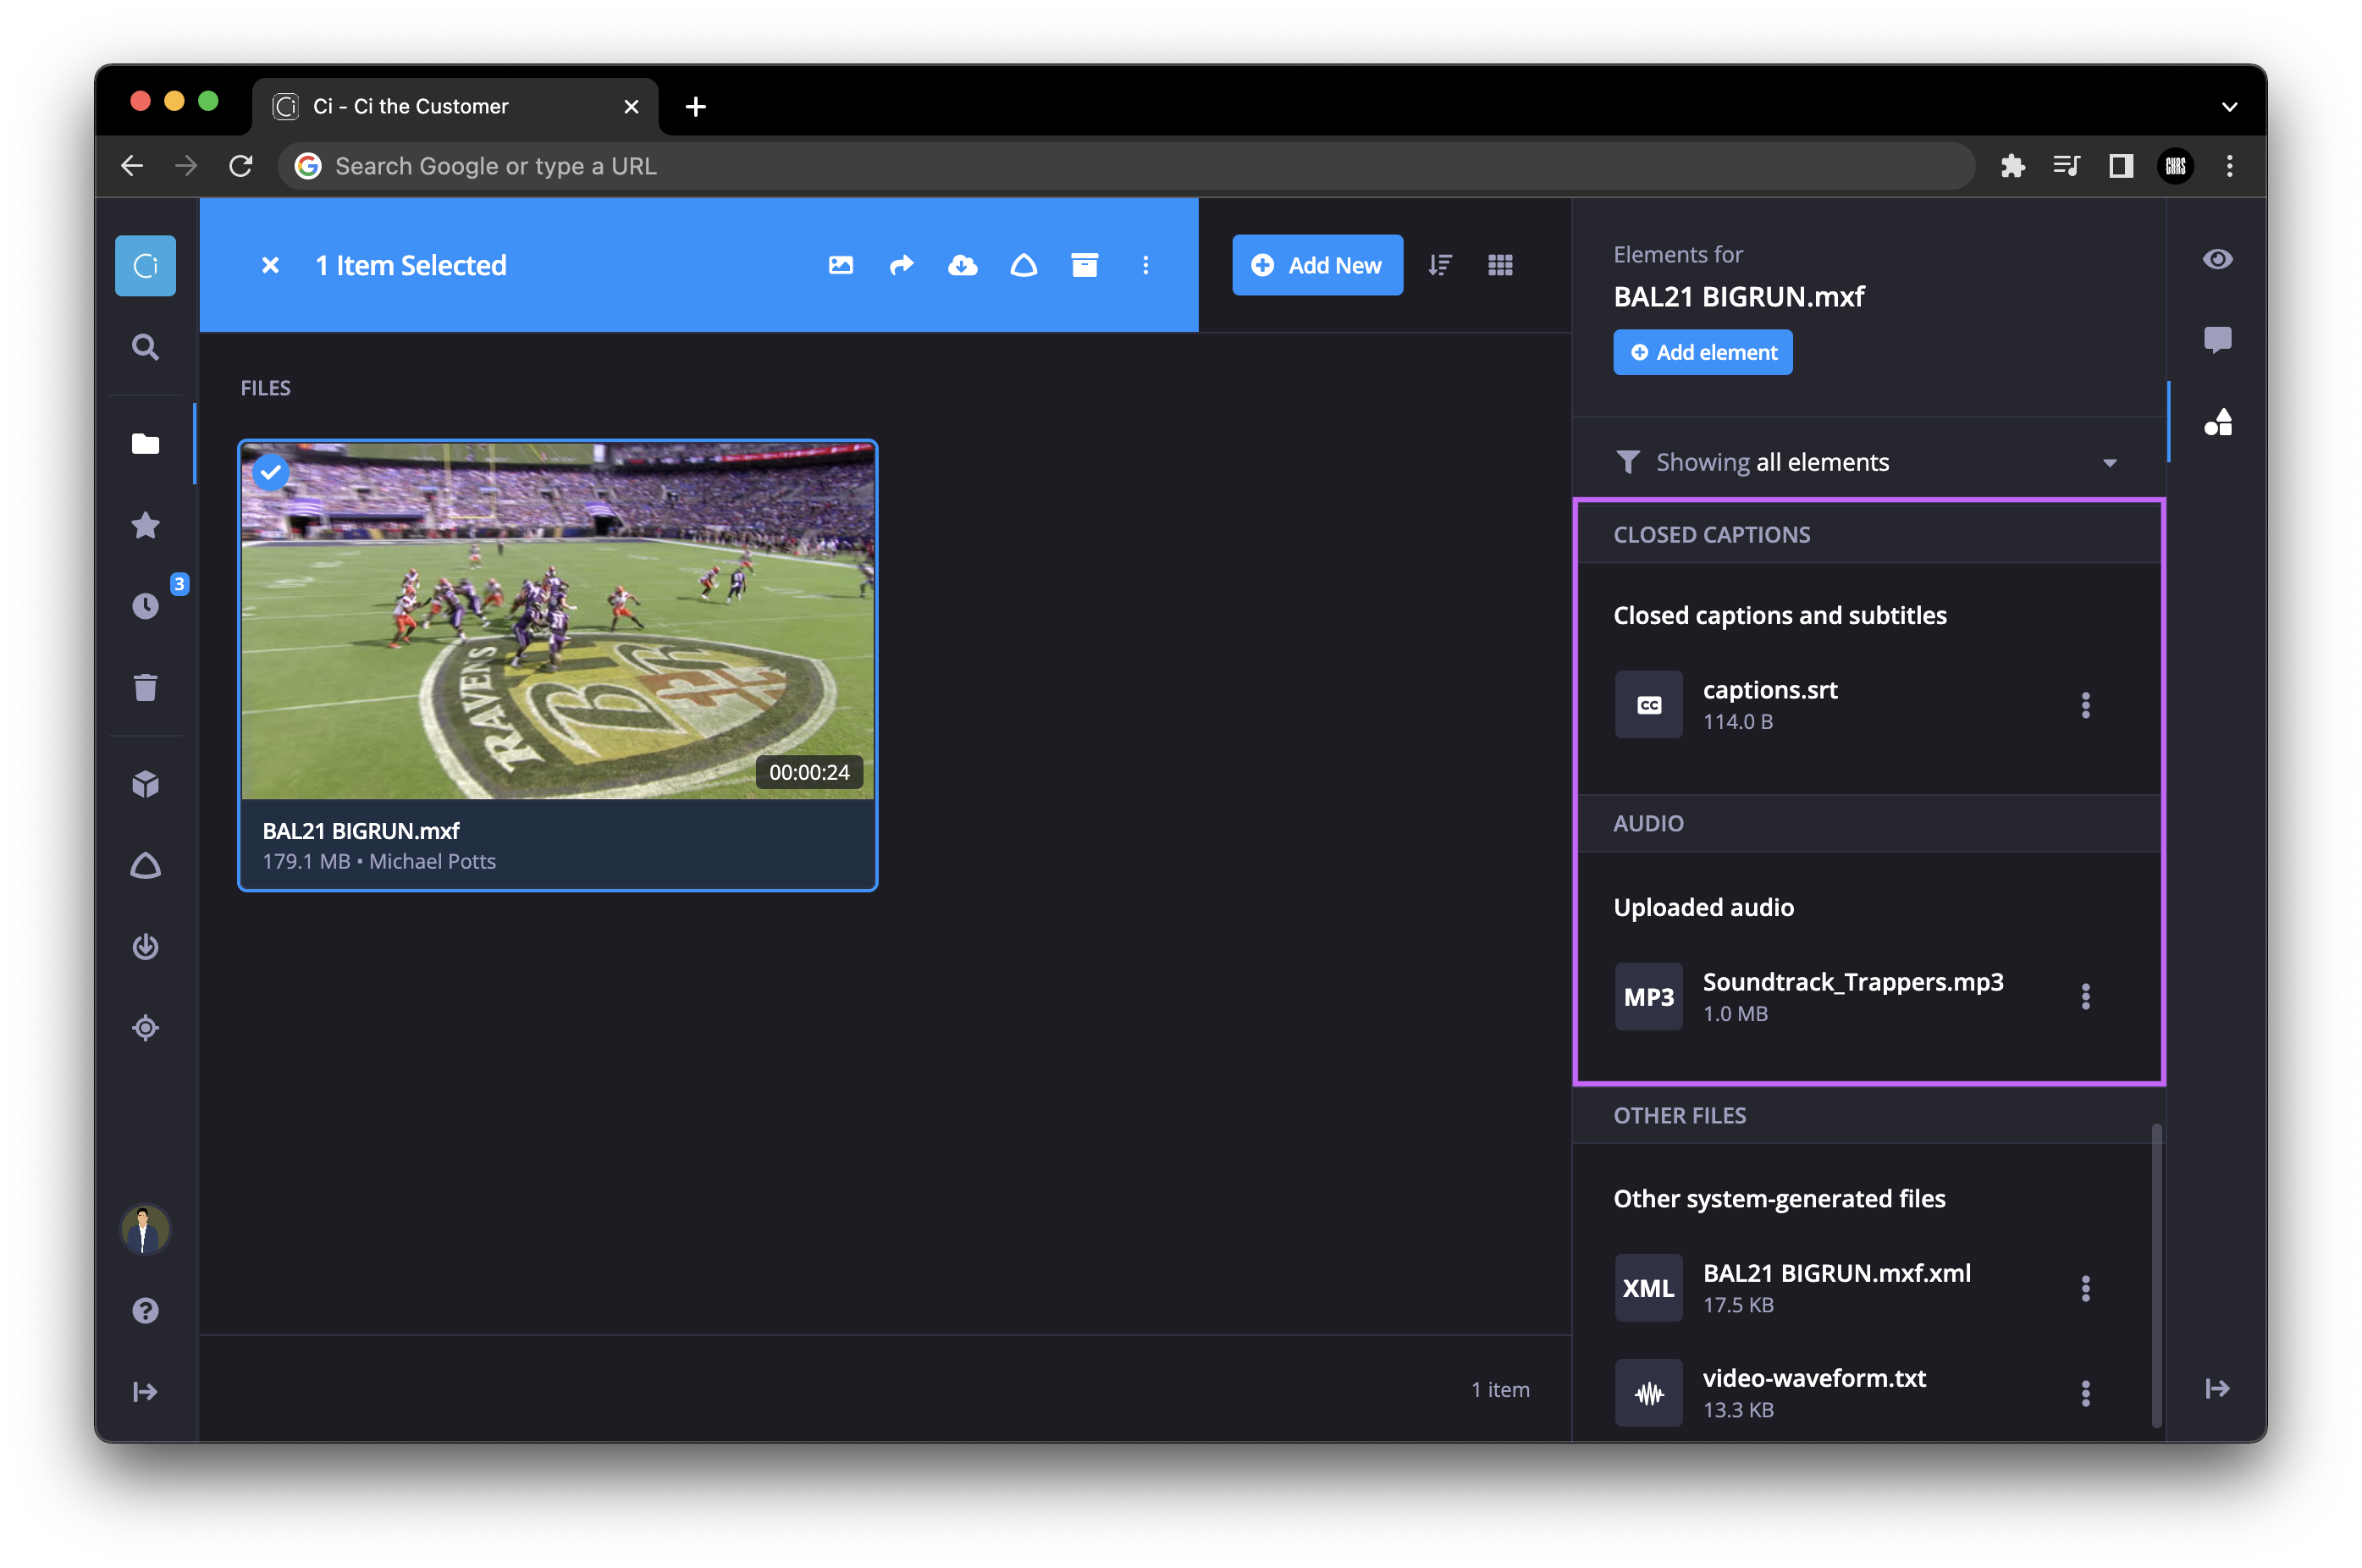Open help question mark icon
This screenshot has width=2362, height=1568.
tap(145, 1310)
